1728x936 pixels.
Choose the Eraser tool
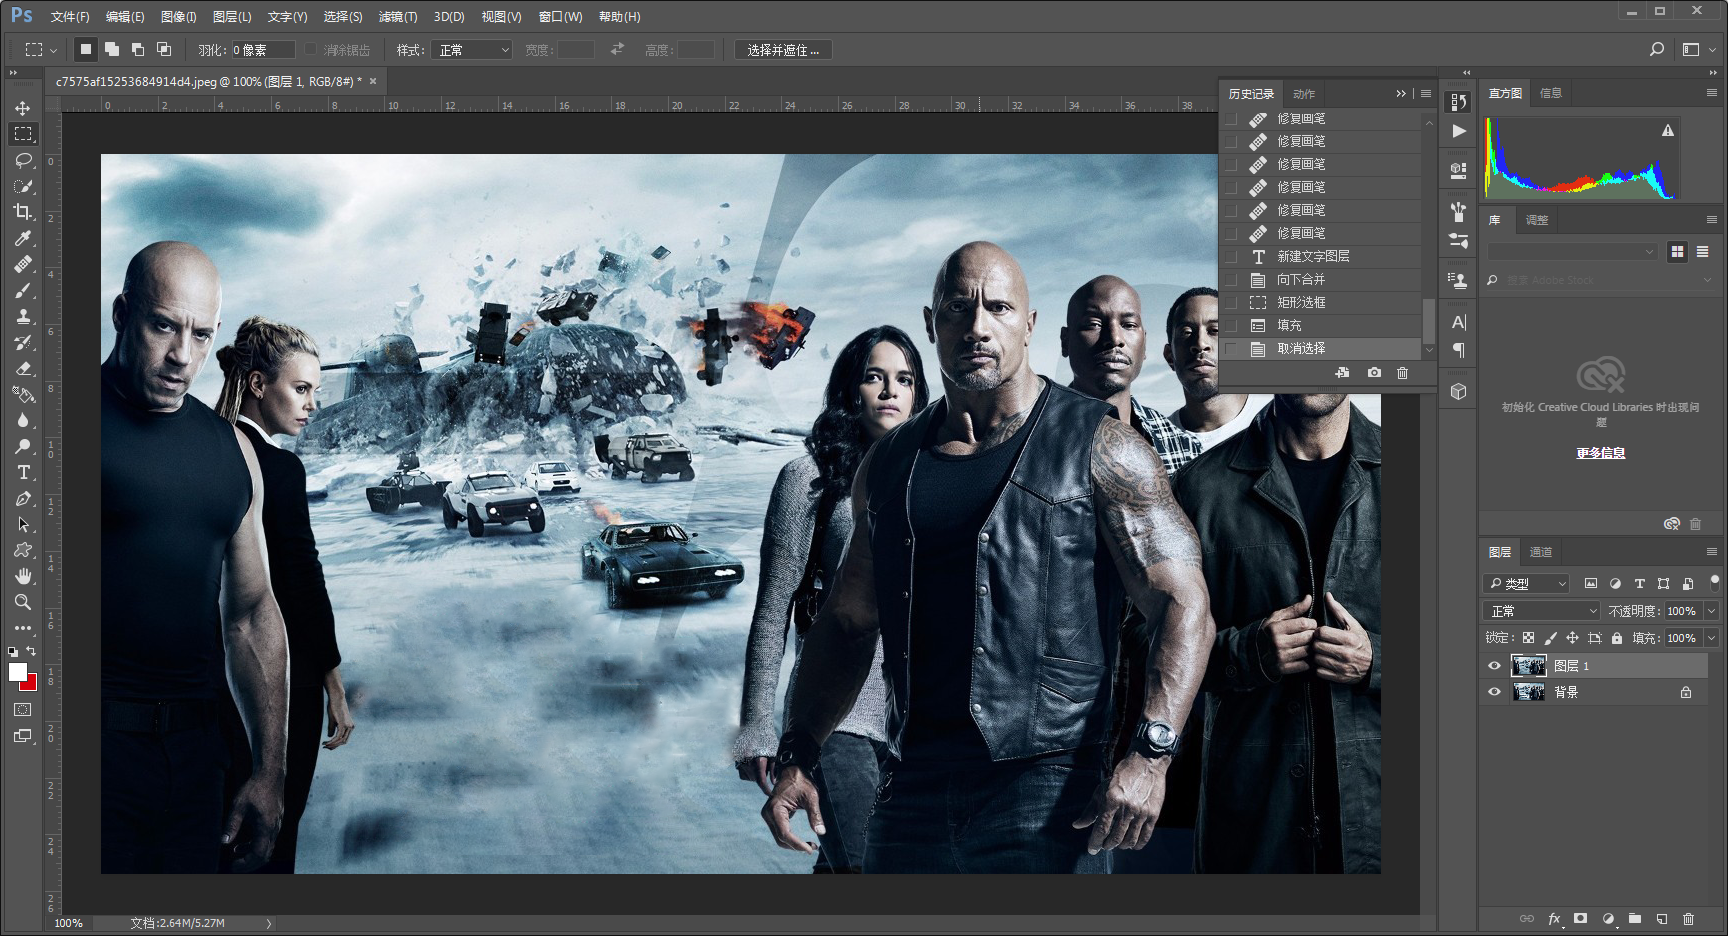[23, 368]
